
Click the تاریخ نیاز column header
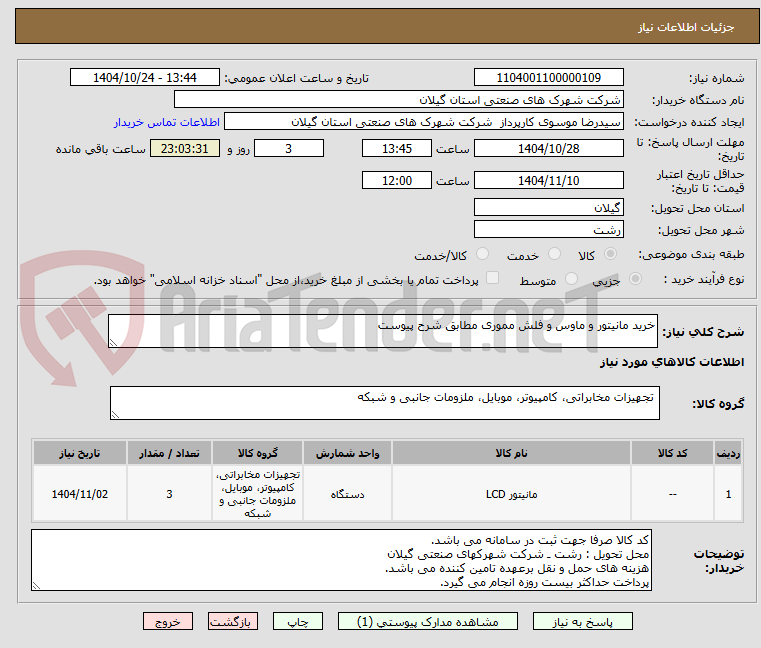[x=80, y=453]
